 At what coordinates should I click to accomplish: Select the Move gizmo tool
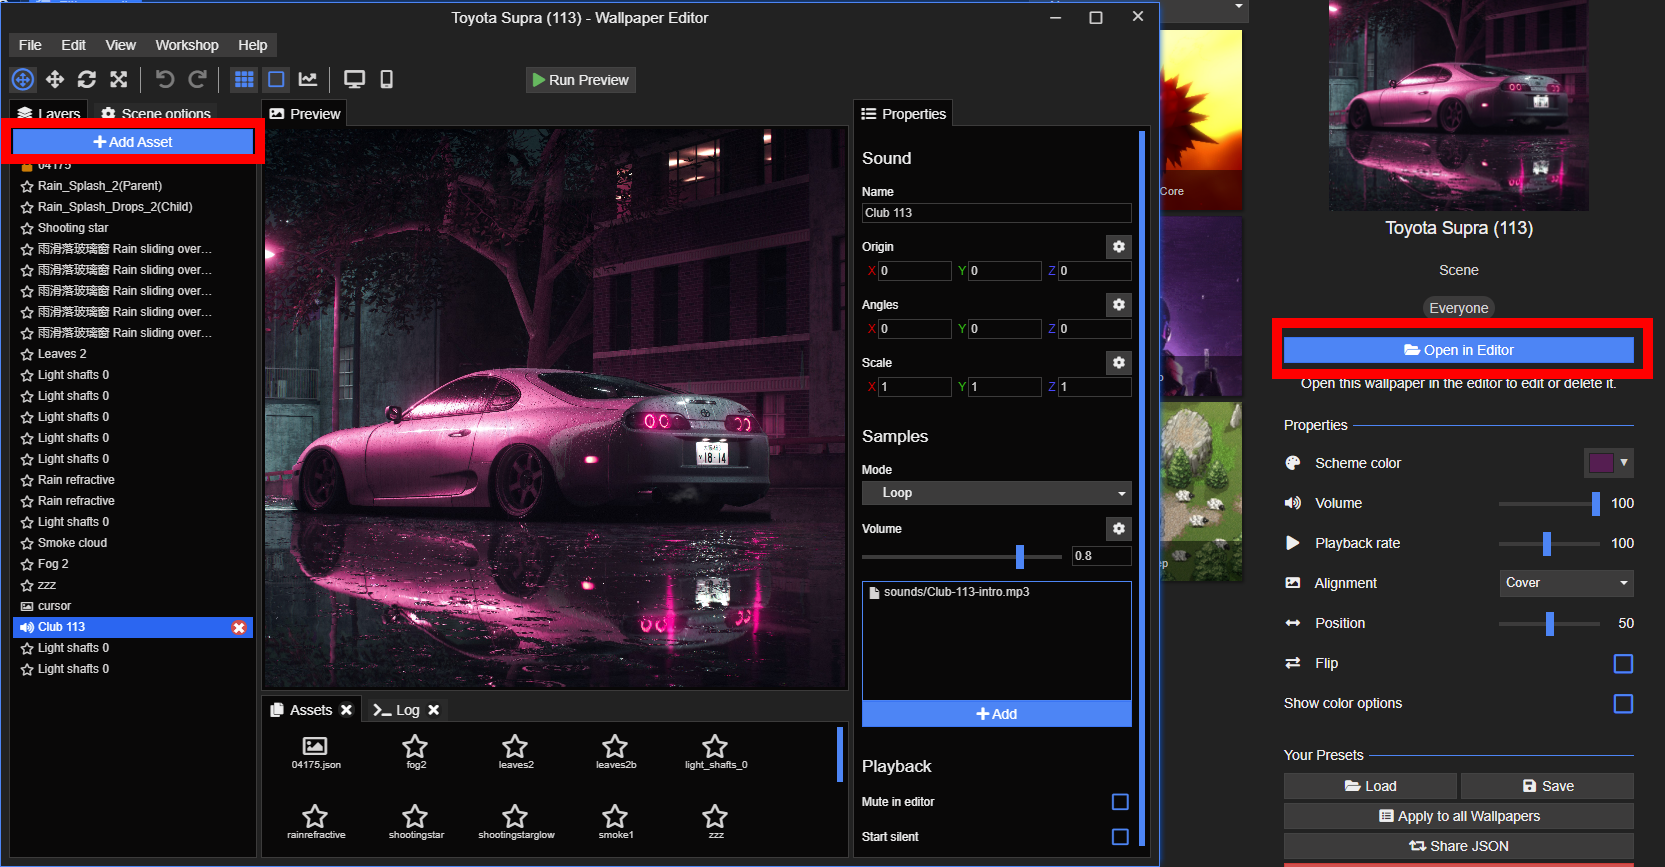55,79
